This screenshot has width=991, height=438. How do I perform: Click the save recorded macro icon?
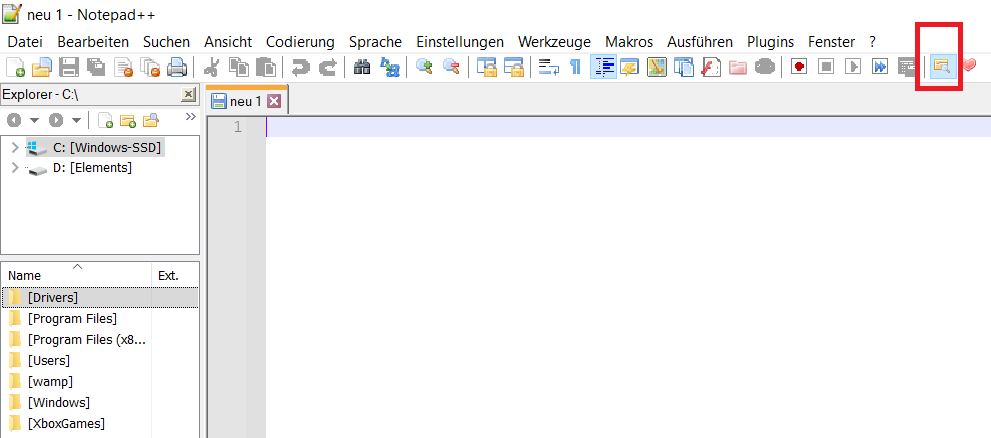[907, 66]
